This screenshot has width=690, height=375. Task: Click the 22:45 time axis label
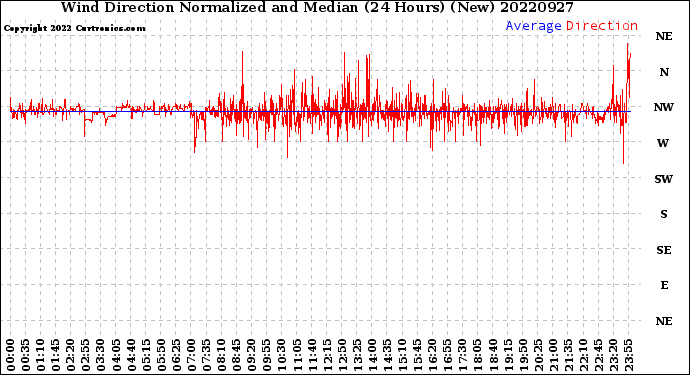coord(598,355)
